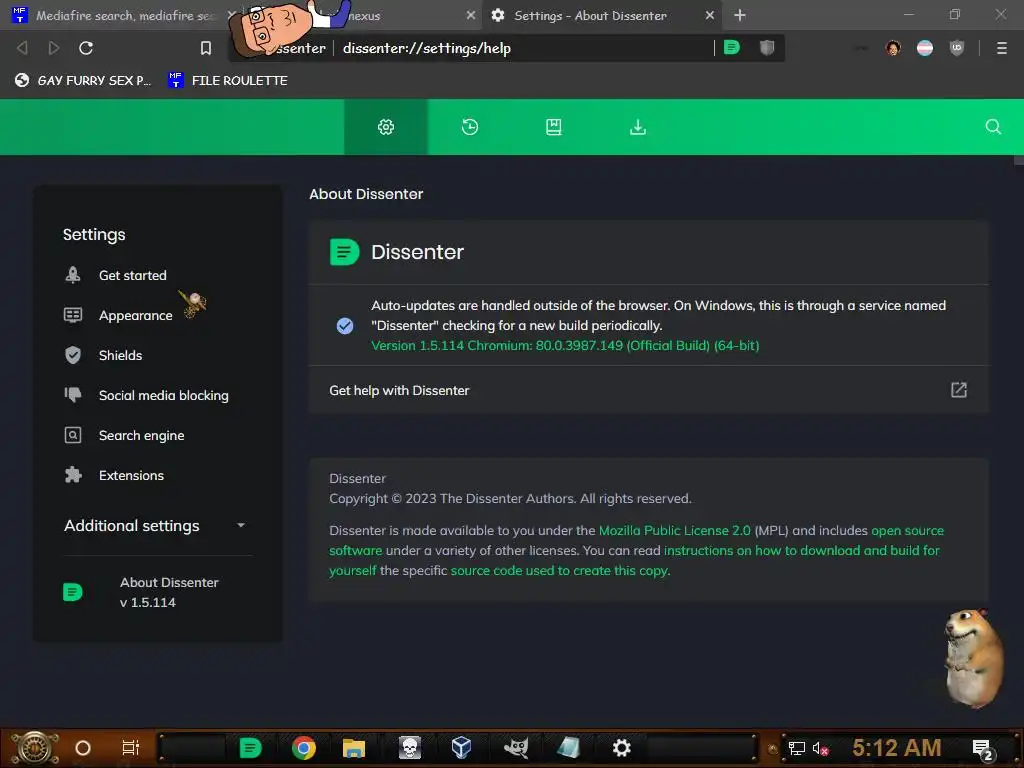
Task: Click the network icon in system tray
Action: coord(797,748)
